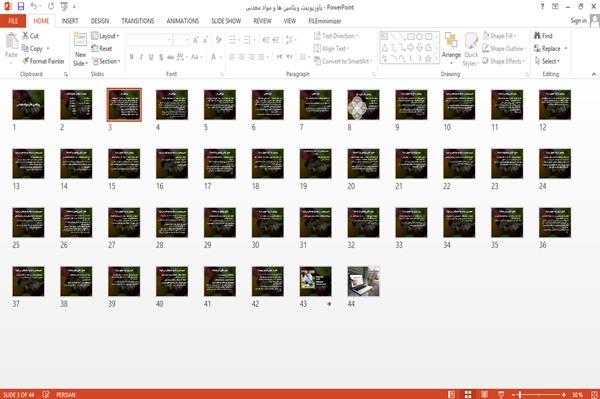The image size is (600, 399).
Task: Open PowerPoint Help question mark
Action: (x=542, y=7)
